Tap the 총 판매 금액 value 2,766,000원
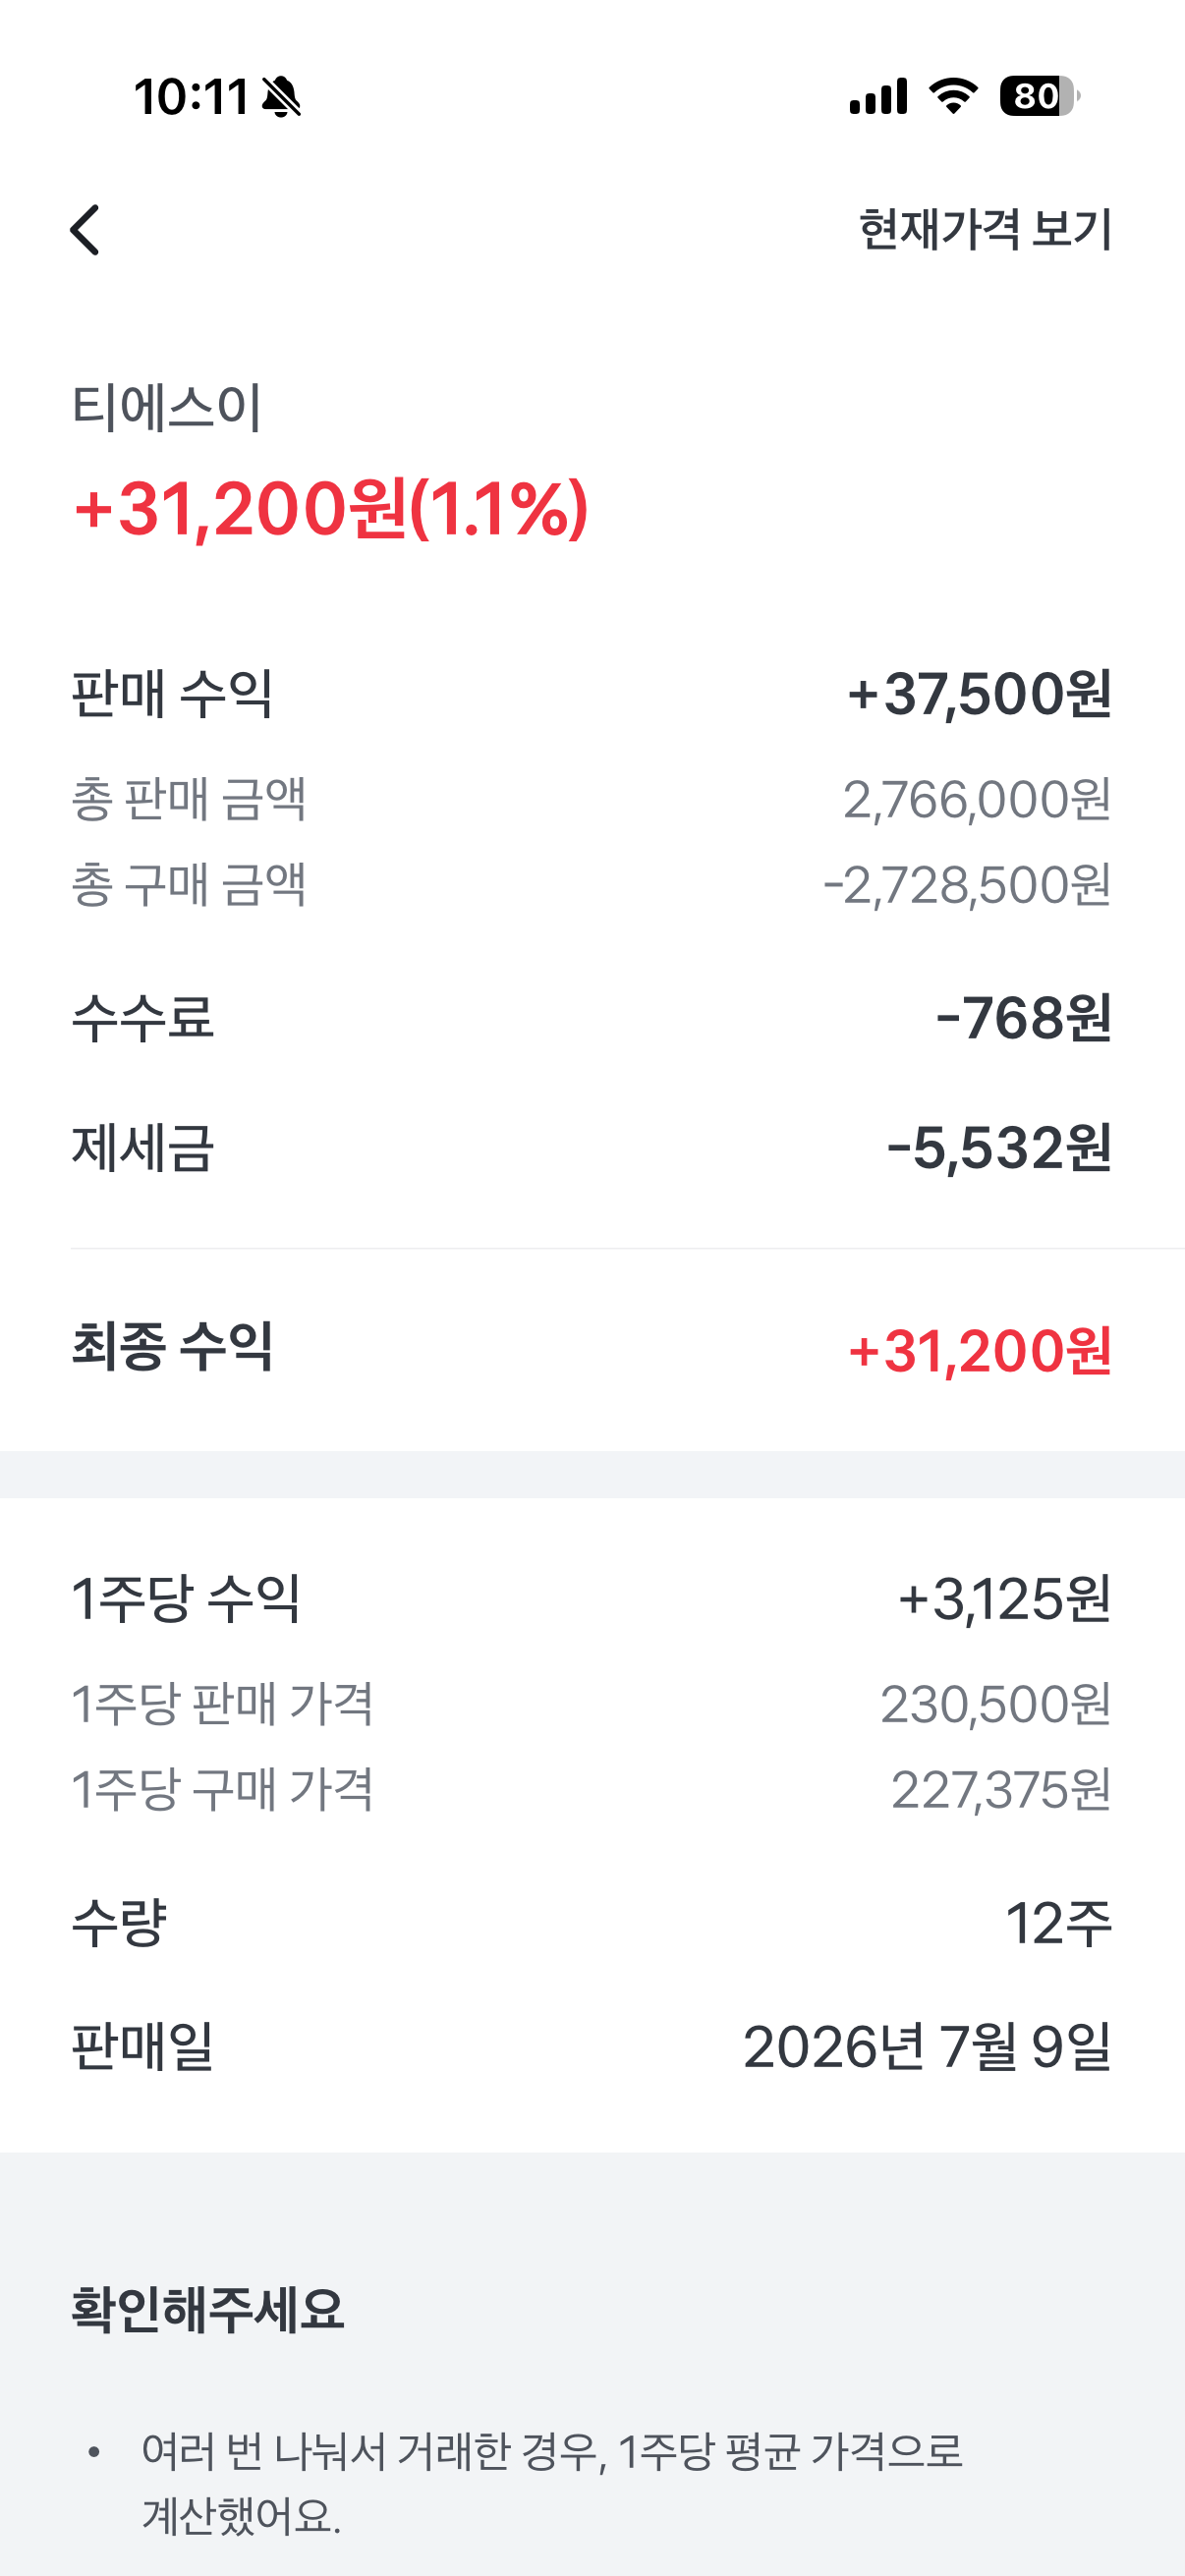 [x=977, y=800]
